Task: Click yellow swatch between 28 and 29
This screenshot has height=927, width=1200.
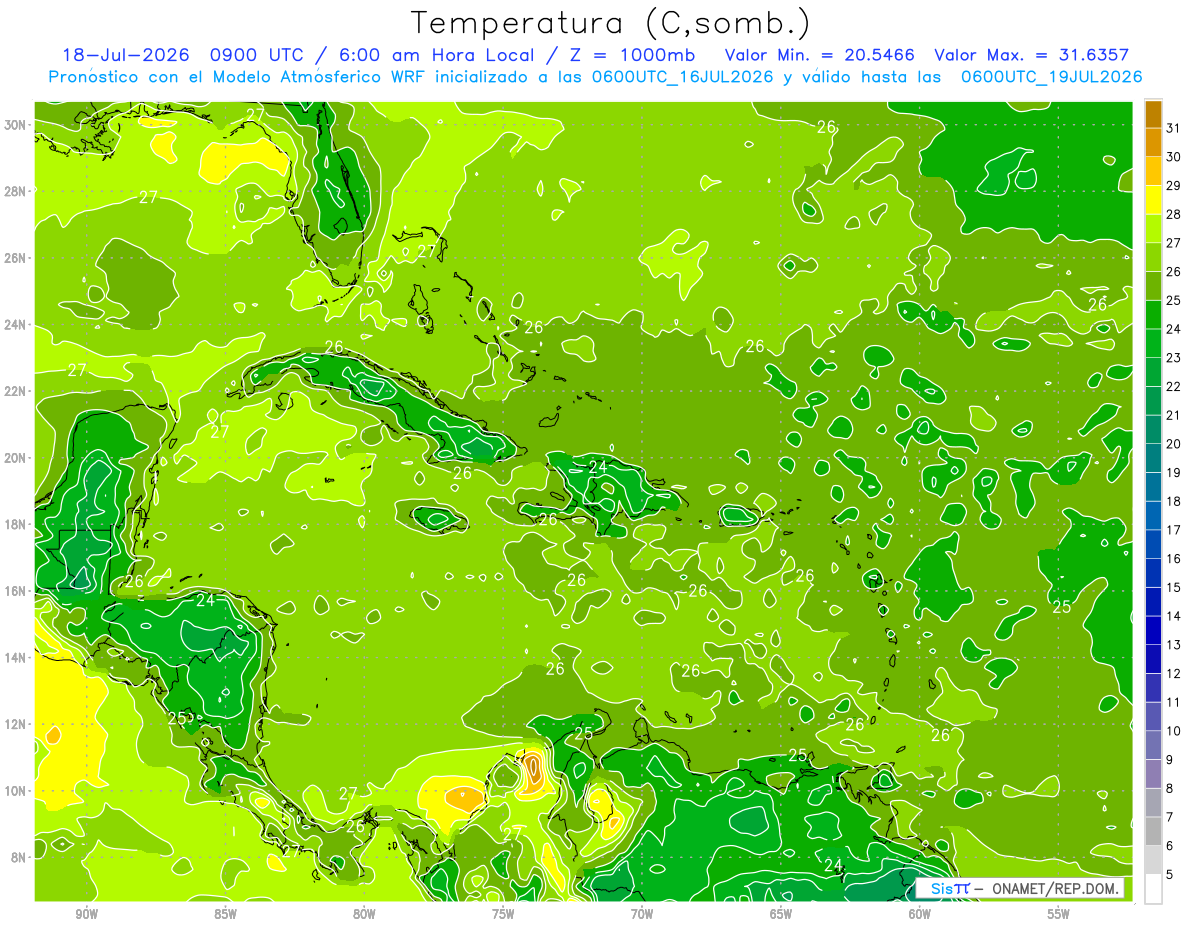Action: 1153,200
